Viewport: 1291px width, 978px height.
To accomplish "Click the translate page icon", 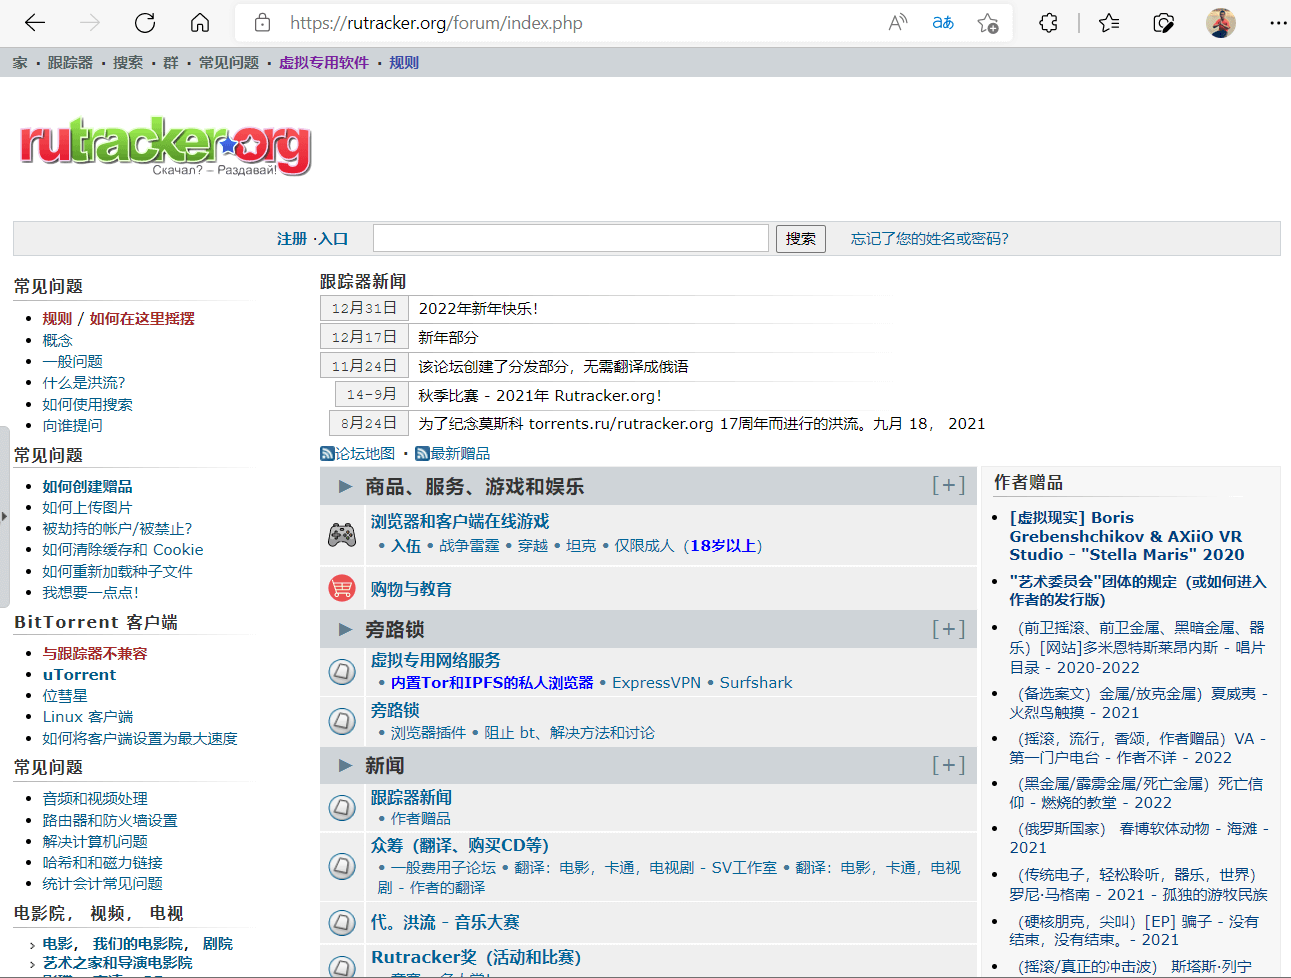I will [943, 22].
